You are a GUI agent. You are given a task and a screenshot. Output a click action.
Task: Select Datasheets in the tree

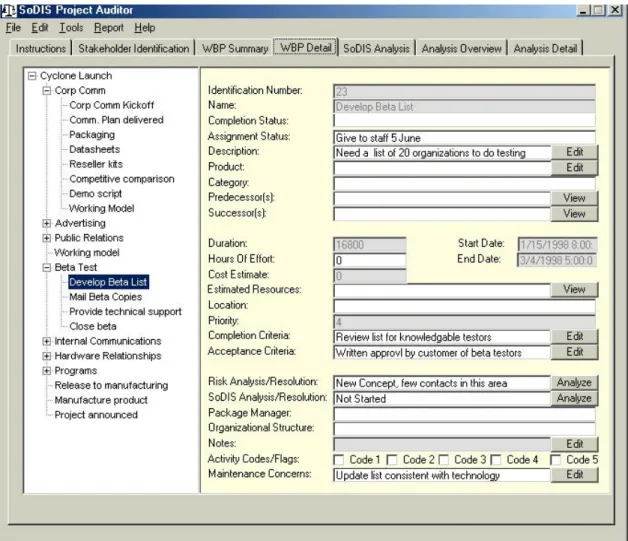coord(95,149)
